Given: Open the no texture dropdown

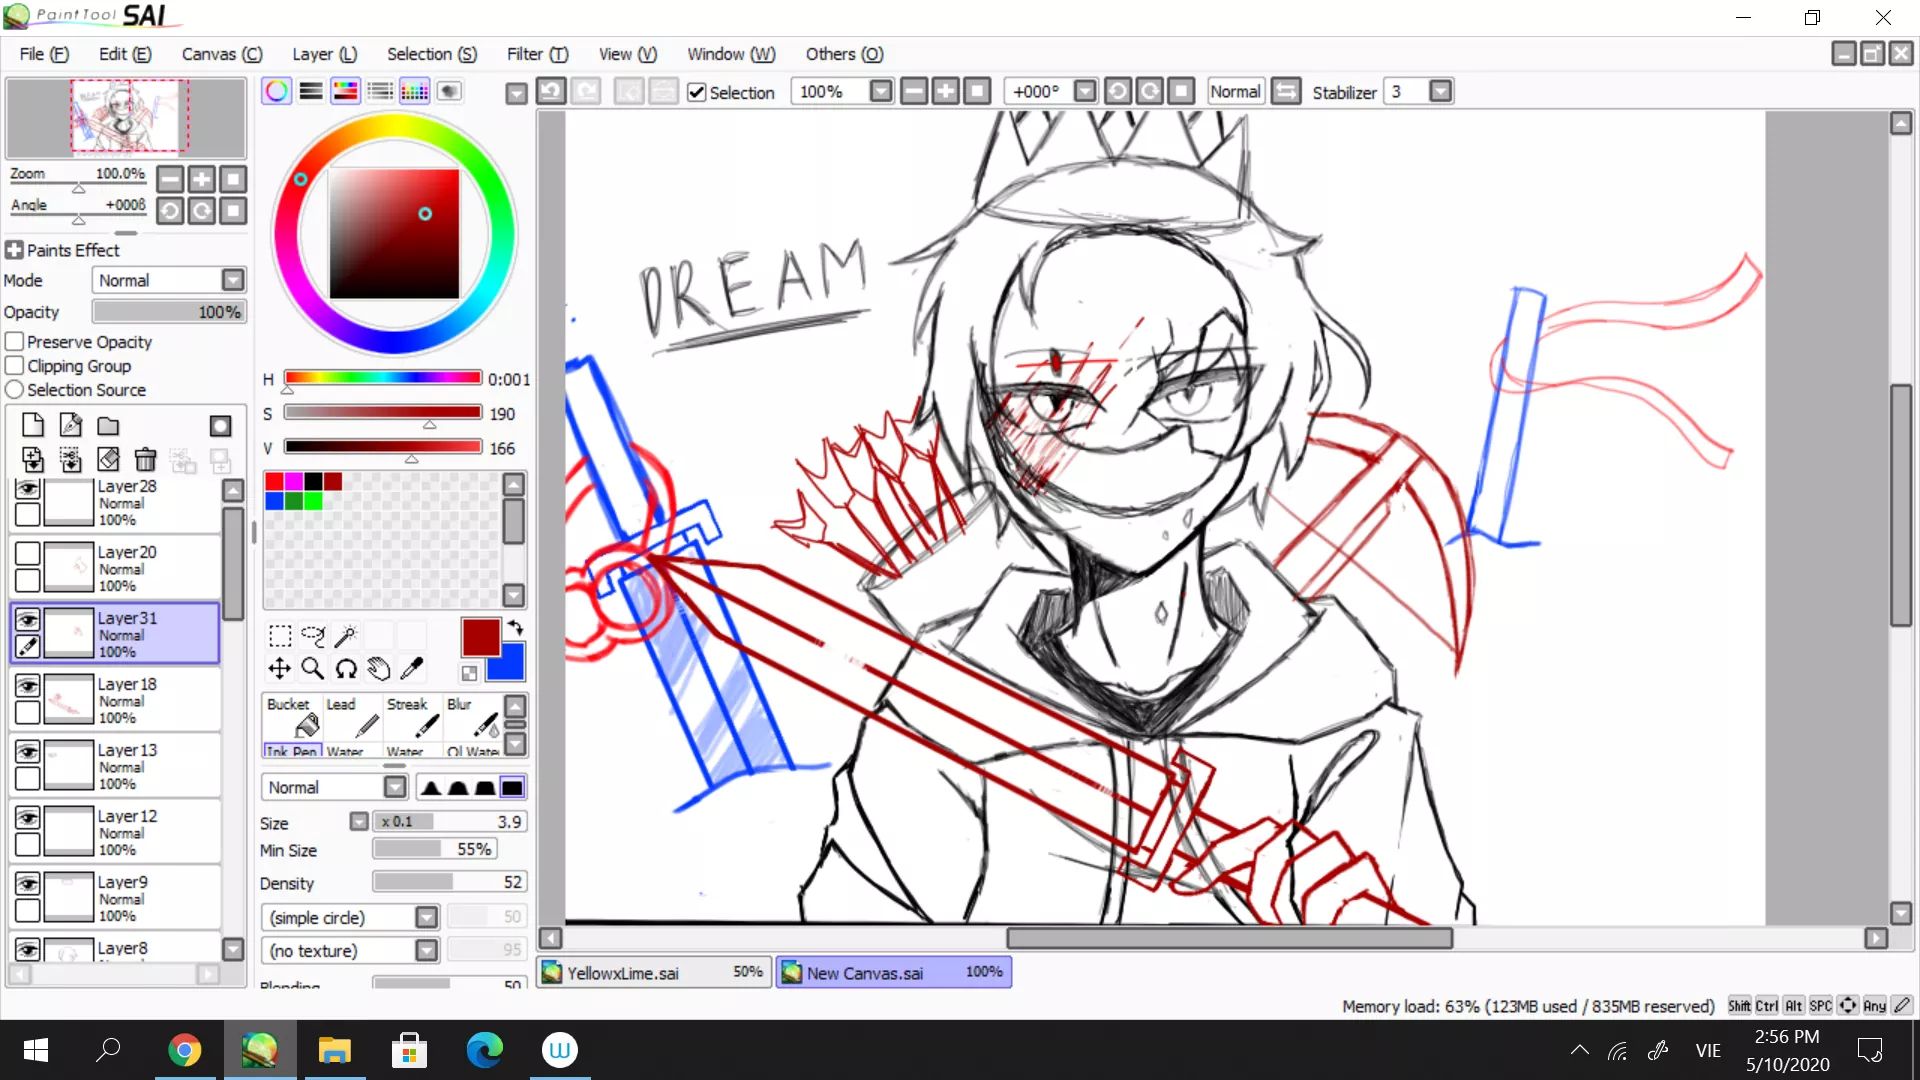Looking at the screenshot, I should [x=426, y=951].
